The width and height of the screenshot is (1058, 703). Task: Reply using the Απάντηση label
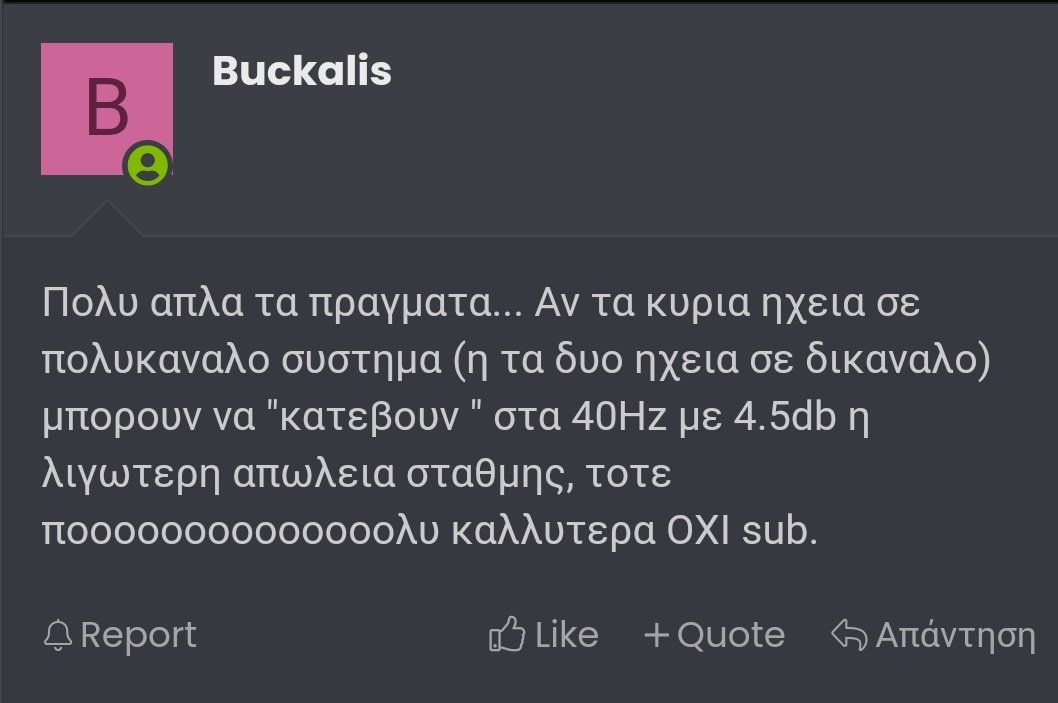[x=955, y=635]
